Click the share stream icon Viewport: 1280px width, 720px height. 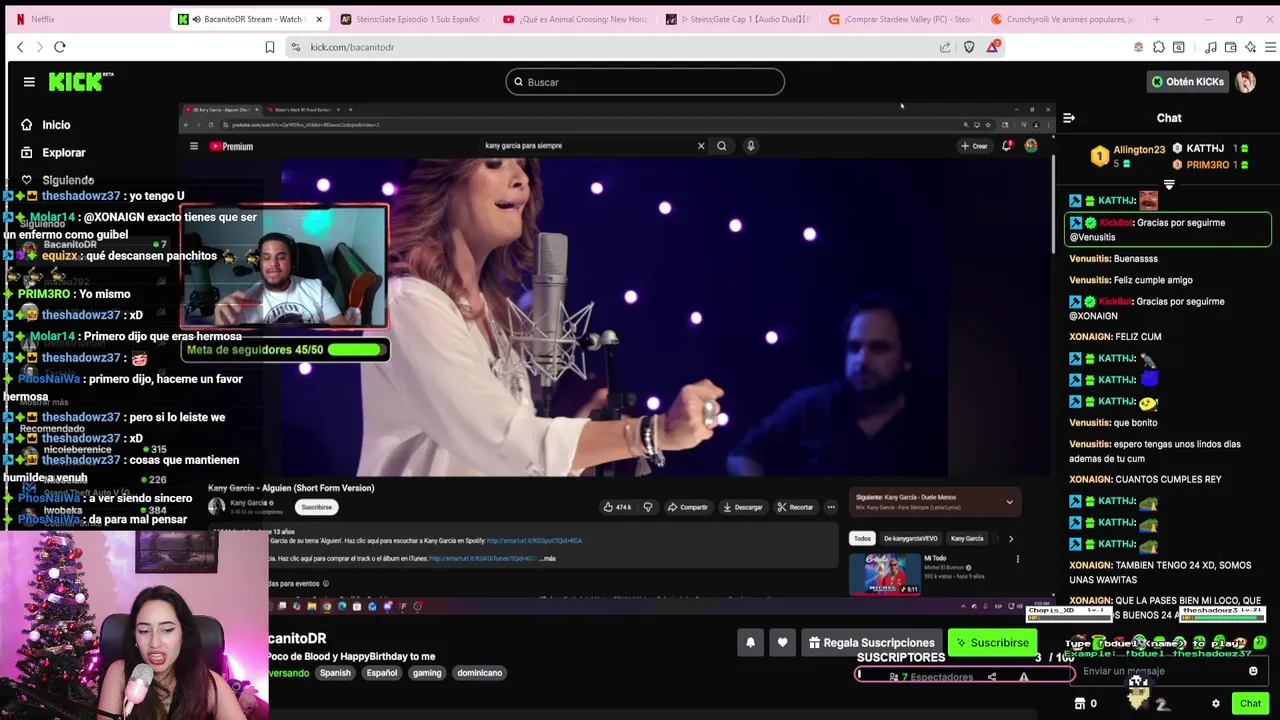[x=992, y=677]
